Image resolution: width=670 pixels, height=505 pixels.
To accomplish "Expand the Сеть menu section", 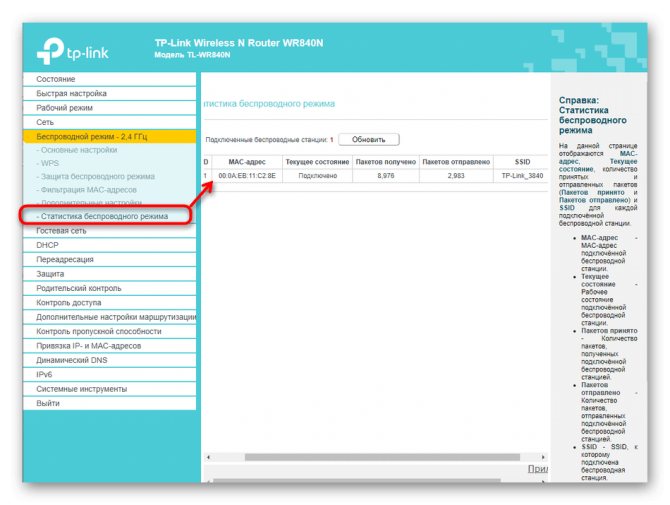I will (x=110, y=122).
